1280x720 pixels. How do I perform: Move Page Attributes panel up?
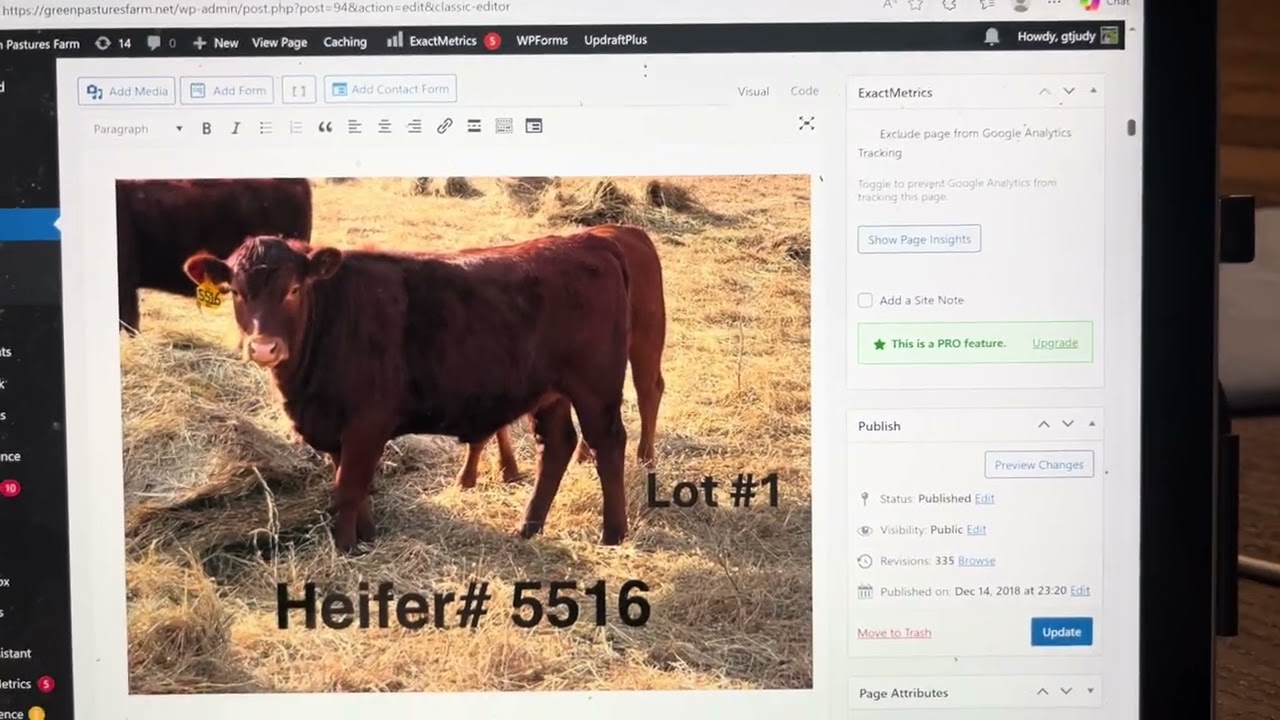(1042, 691)
